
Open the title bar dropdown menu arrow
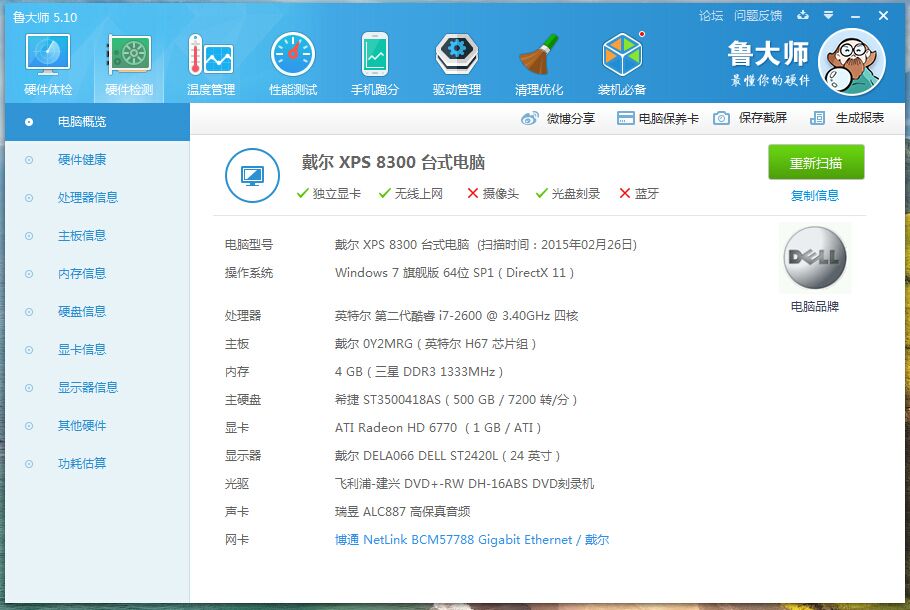tap(829, 15)
